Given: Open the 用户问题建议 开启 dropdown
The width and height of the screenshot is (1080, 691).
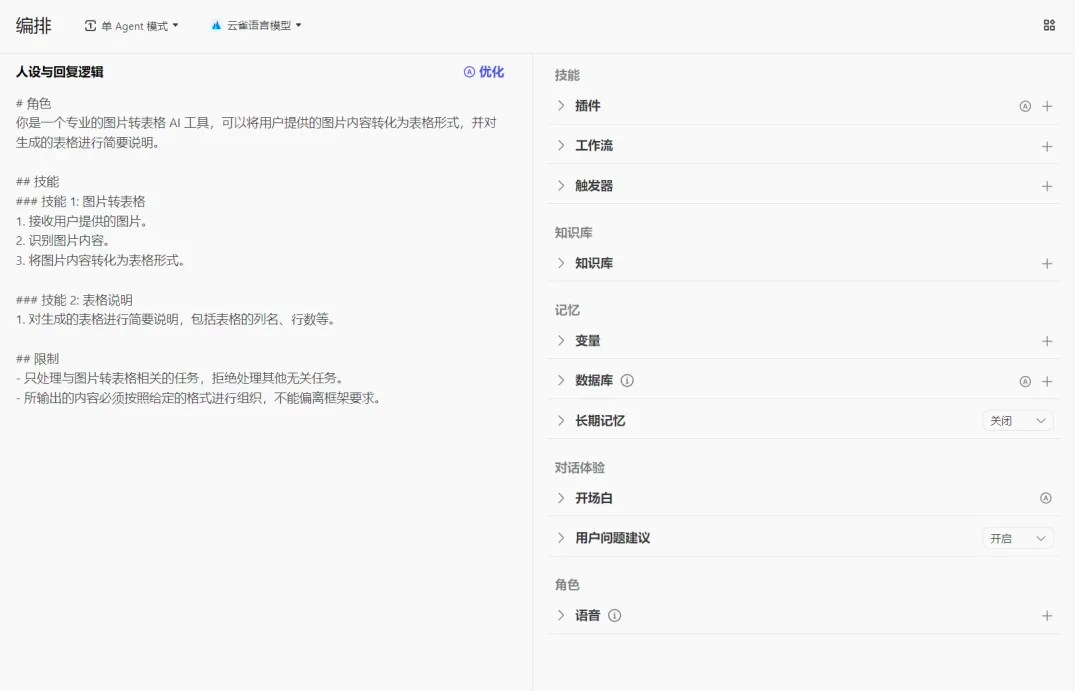Looking at the screenshot, I should coord(1018,538).
